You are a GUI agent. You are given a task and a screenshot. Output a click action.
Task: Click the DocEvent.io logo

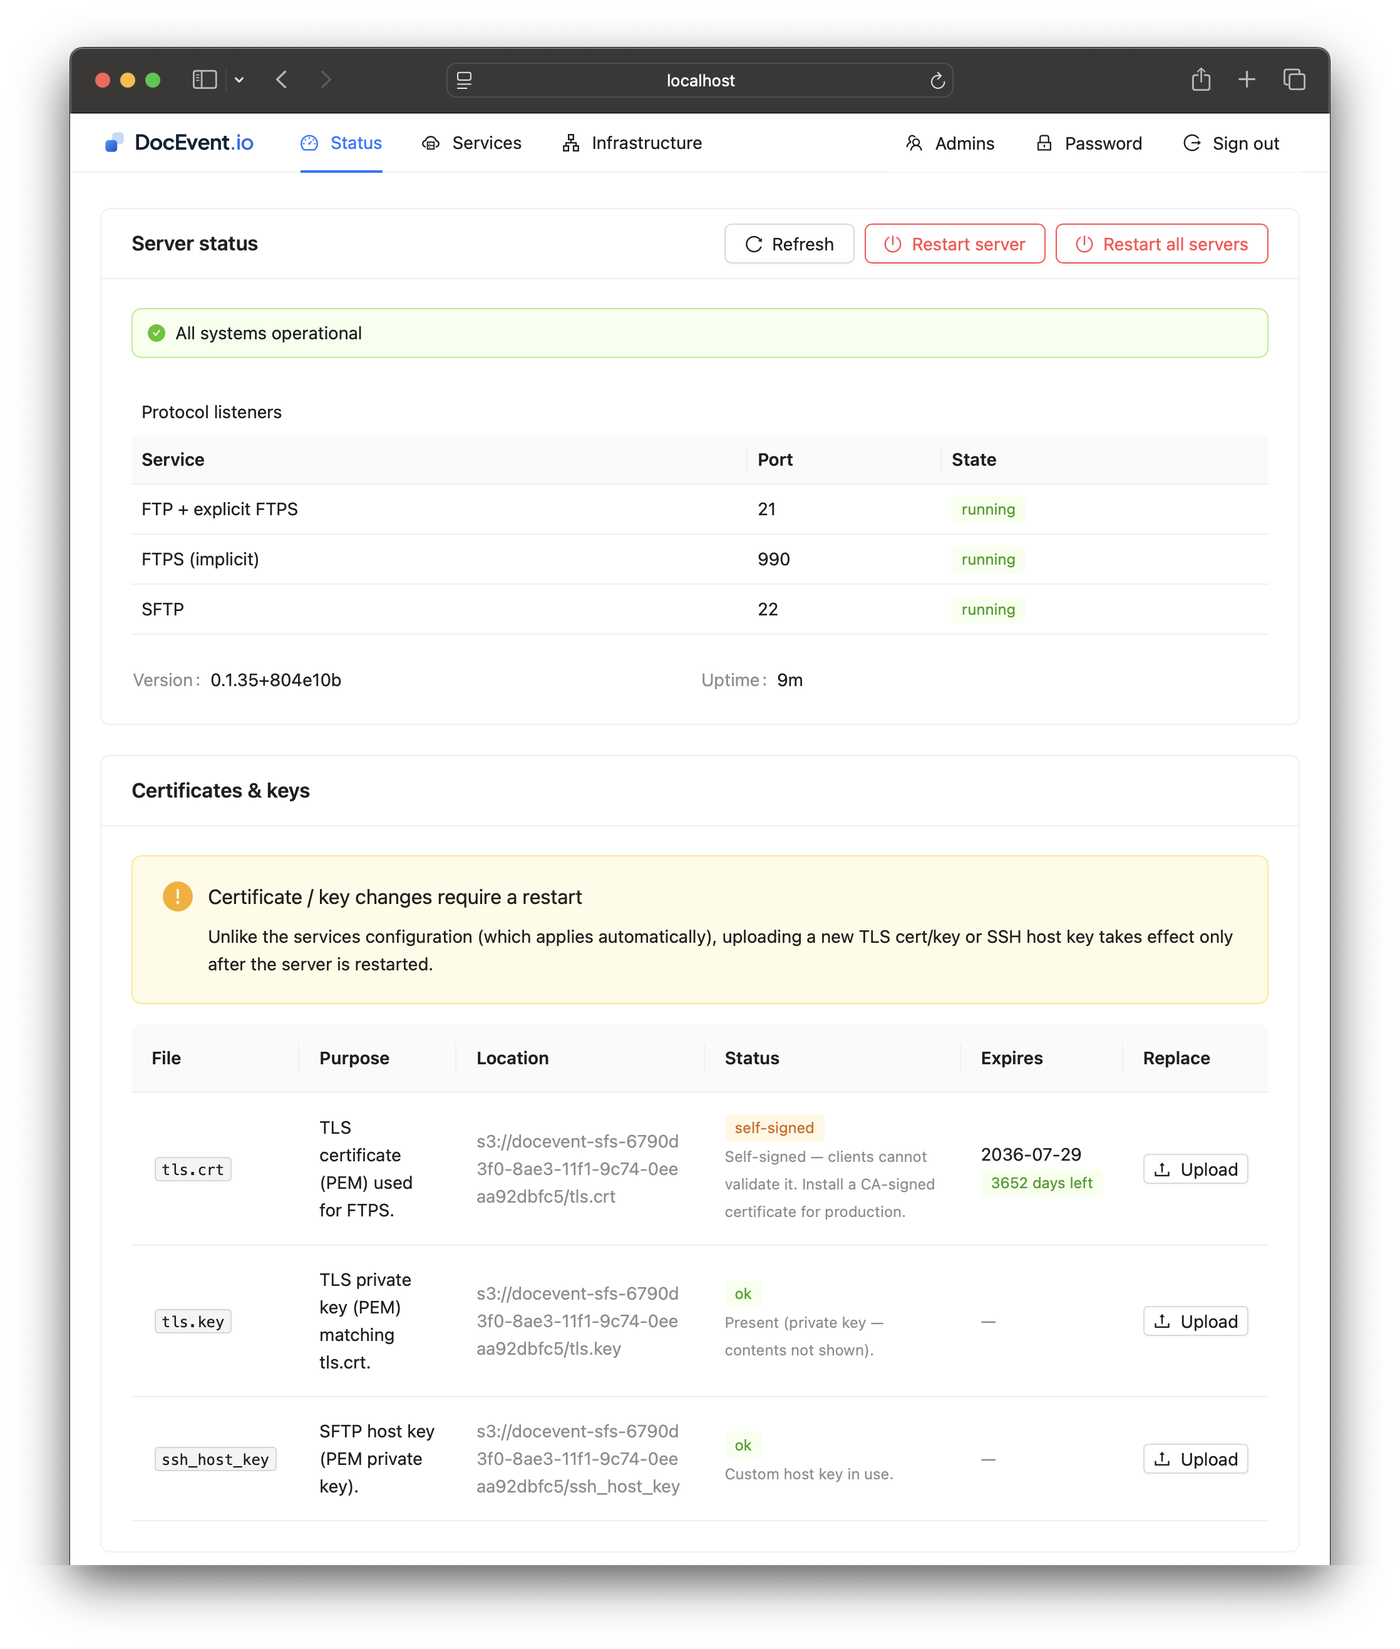pos(179,143)
